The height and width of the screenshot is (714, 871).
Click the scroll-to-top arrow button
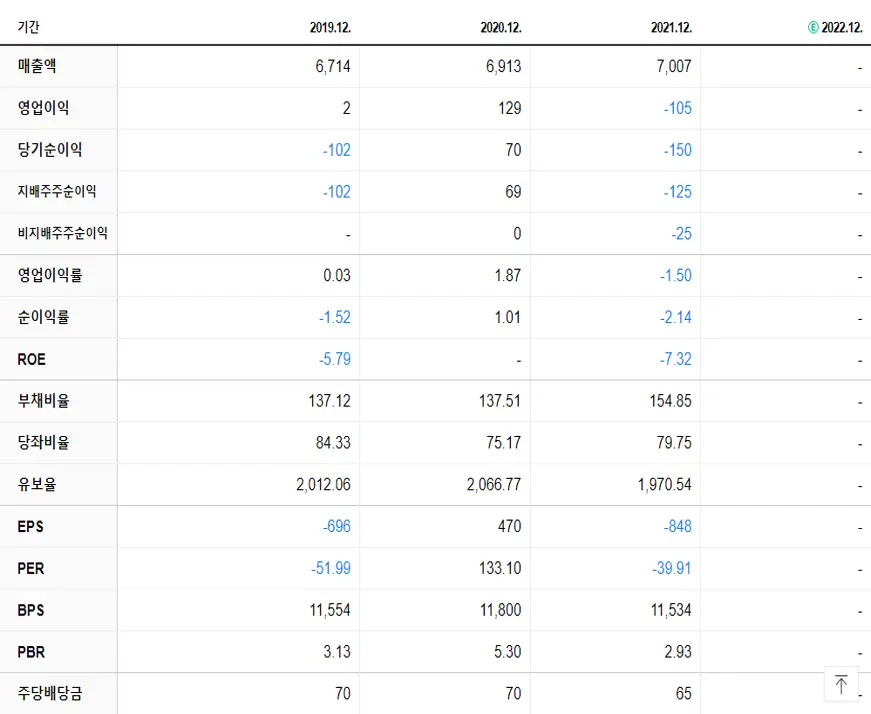(841, 684)
